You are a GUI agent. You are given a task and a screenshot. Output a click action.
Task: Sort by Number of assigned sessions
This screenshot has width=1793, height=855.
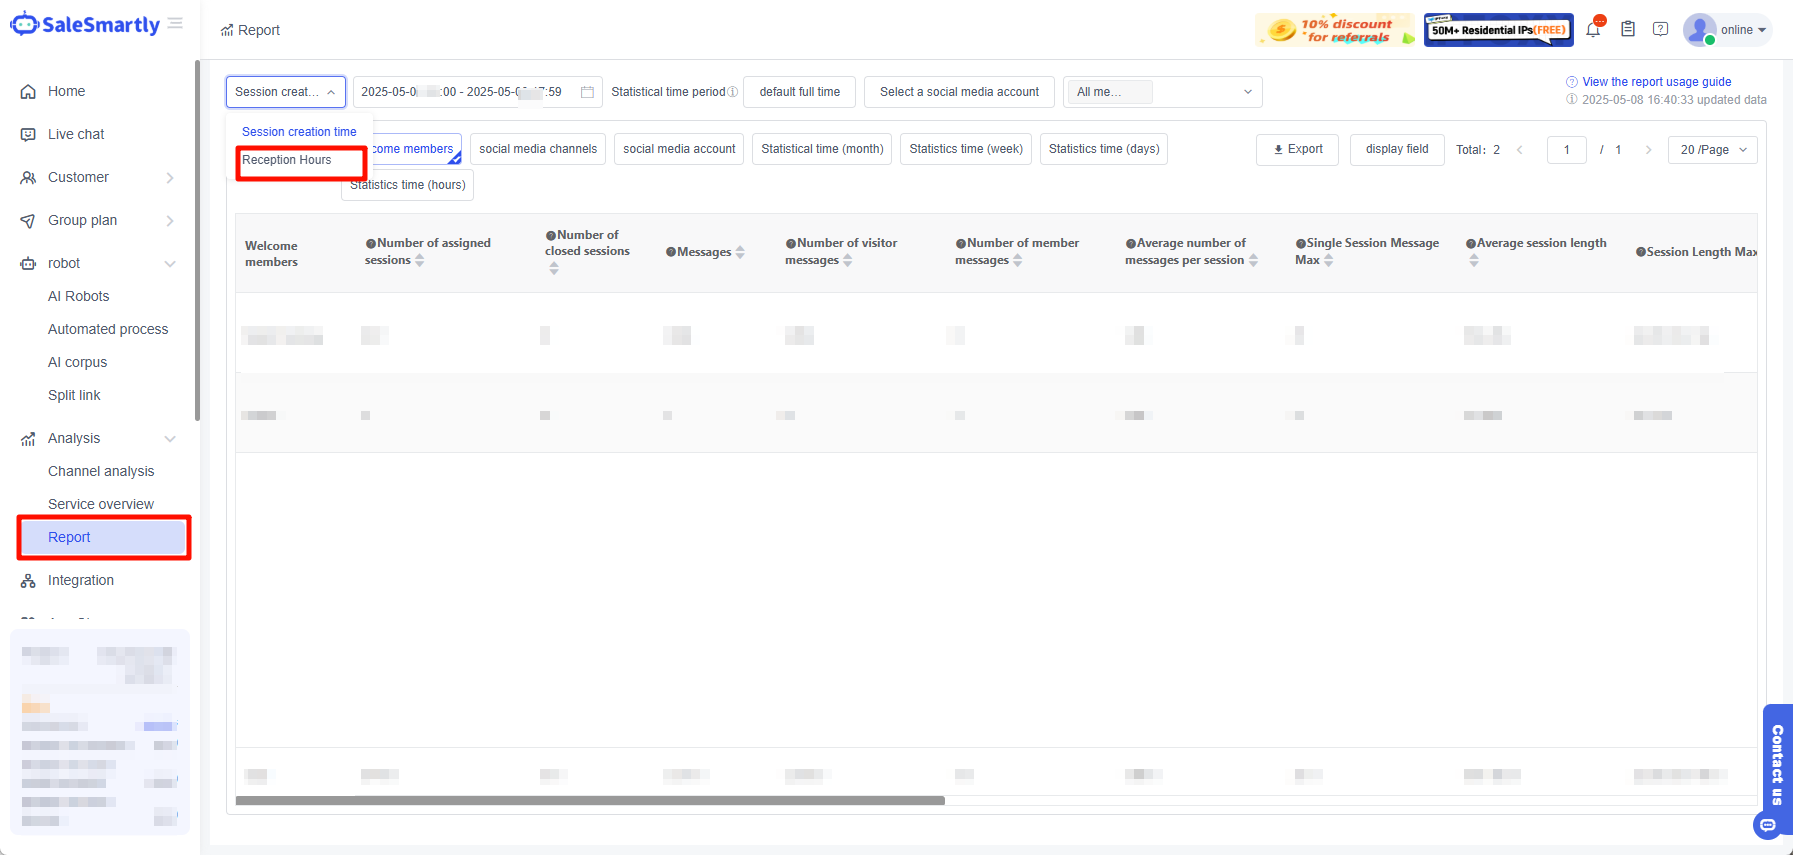click(420, 260)
